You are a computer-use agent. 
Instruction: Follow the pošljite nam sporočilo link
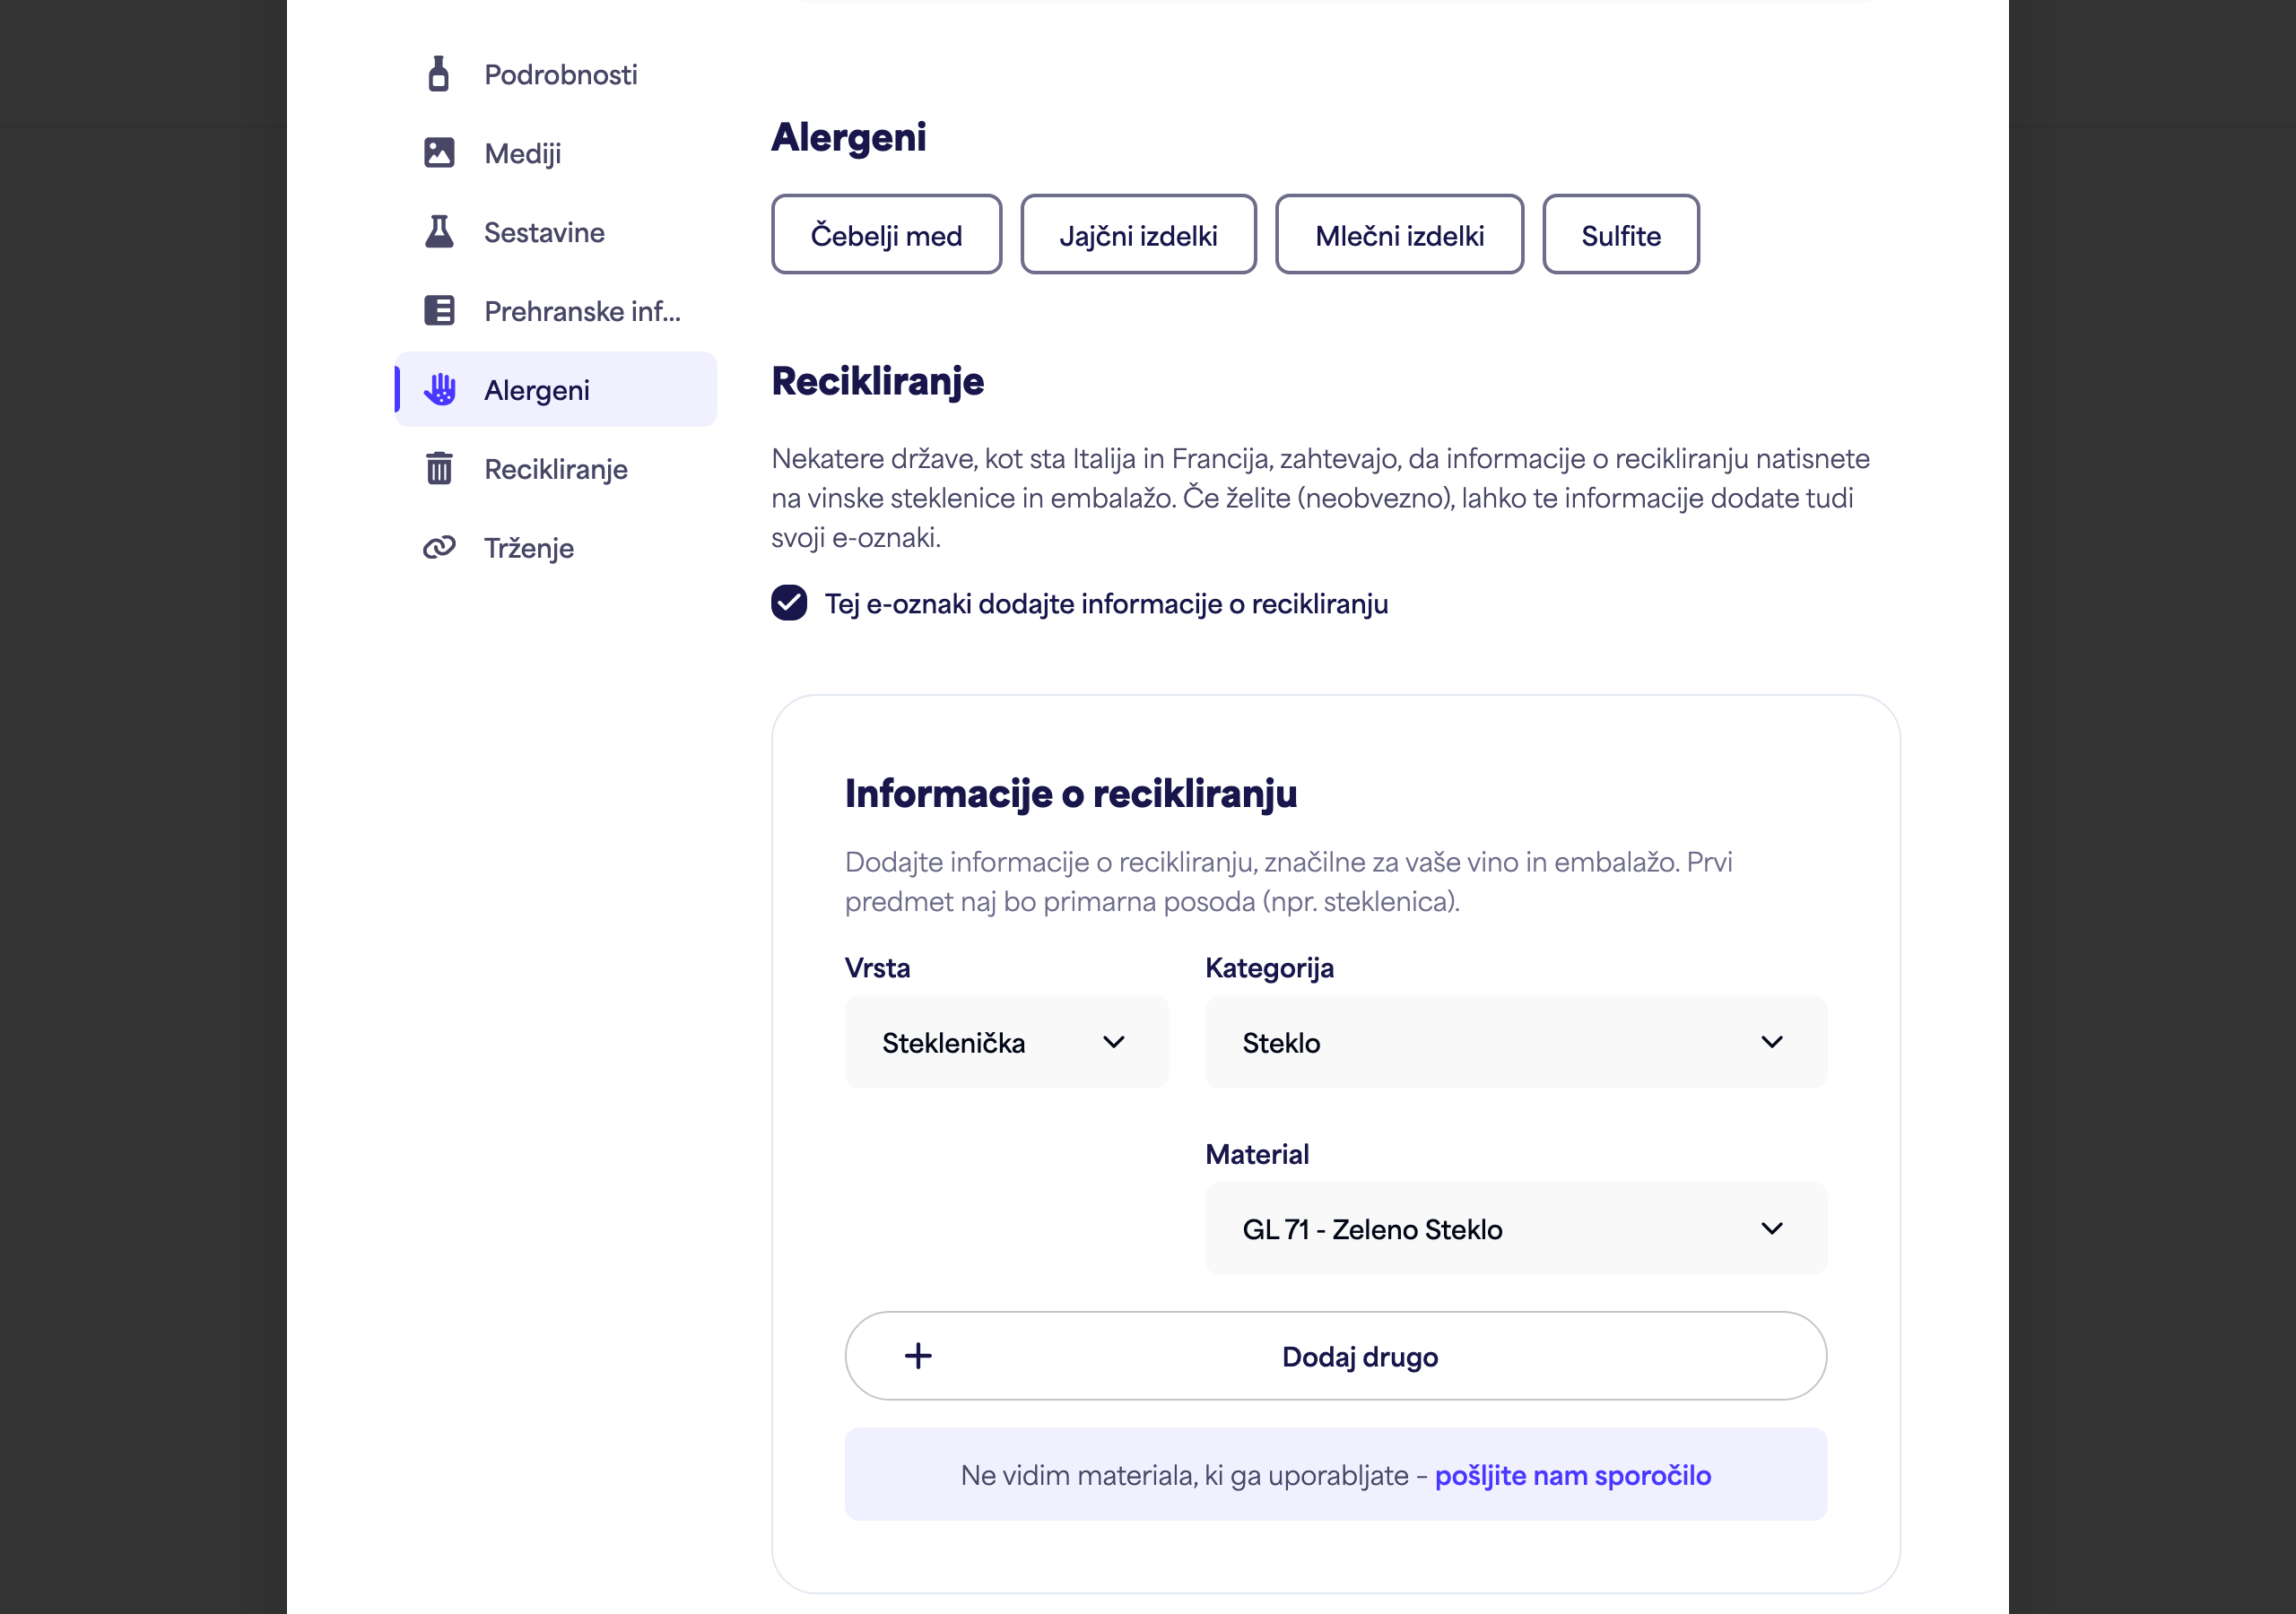1572,1475
